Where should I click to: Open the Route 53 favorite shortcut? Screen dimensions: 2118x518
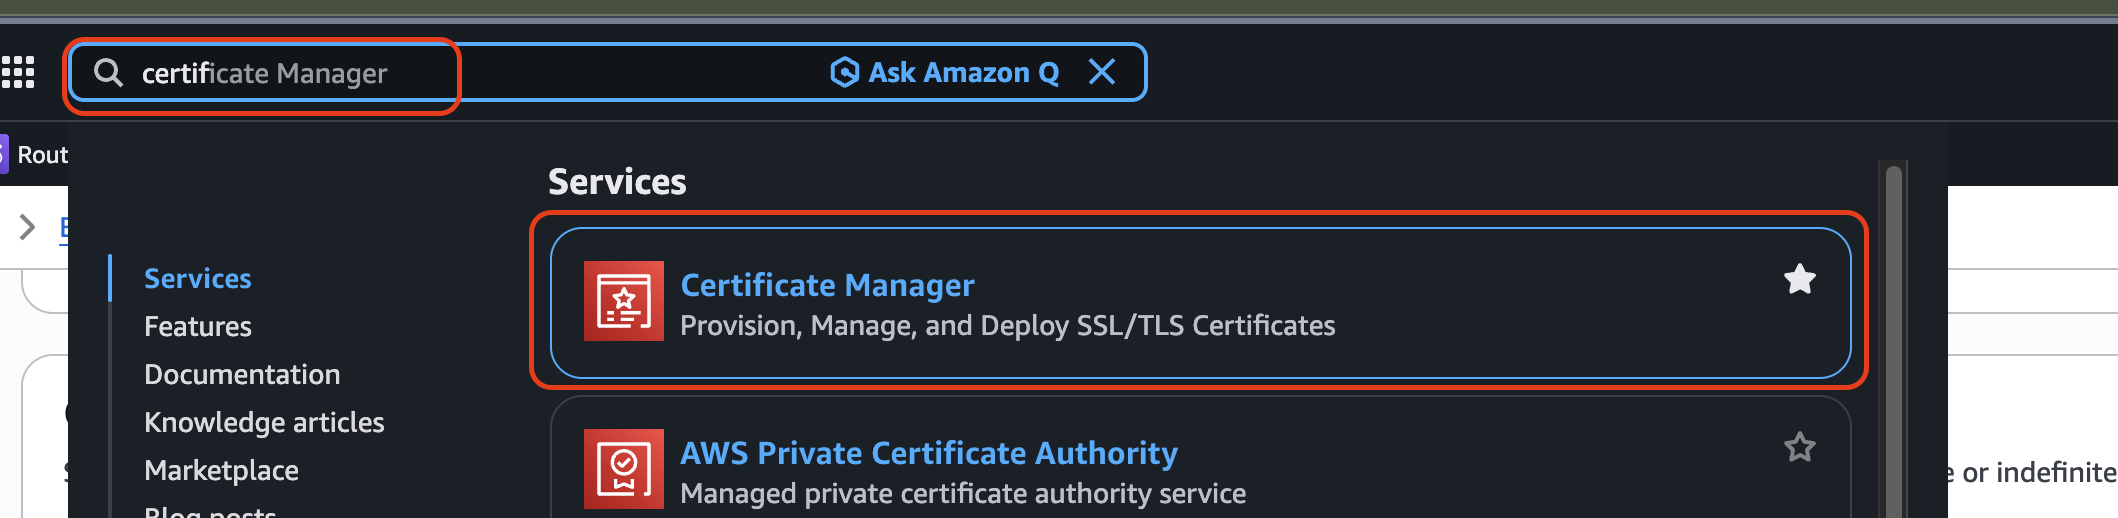tap(34, 154)
